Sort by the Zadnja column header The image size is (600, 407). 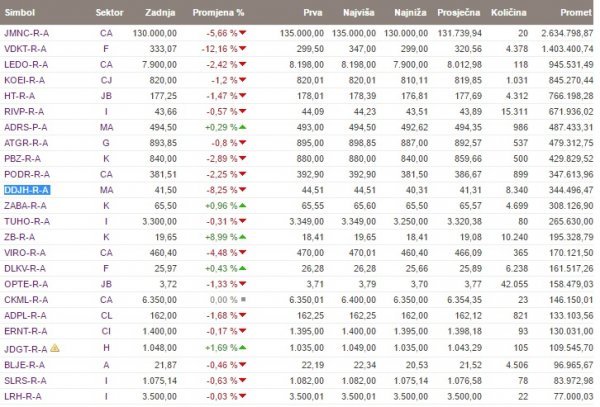[160, 13]
